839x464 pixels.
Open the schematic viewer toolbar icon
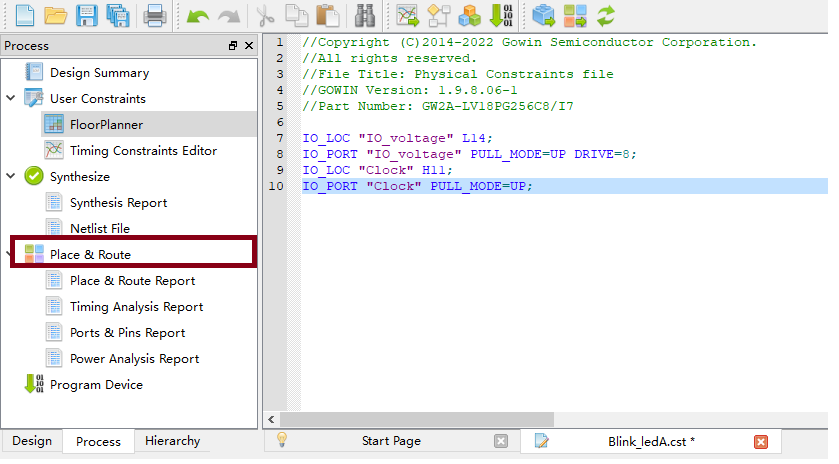(439, 16)
